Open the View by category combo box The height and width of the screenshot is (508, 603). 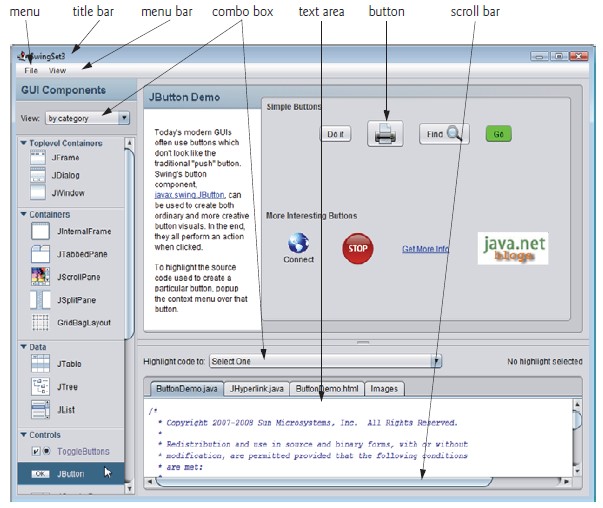click(x=88, y=117)
